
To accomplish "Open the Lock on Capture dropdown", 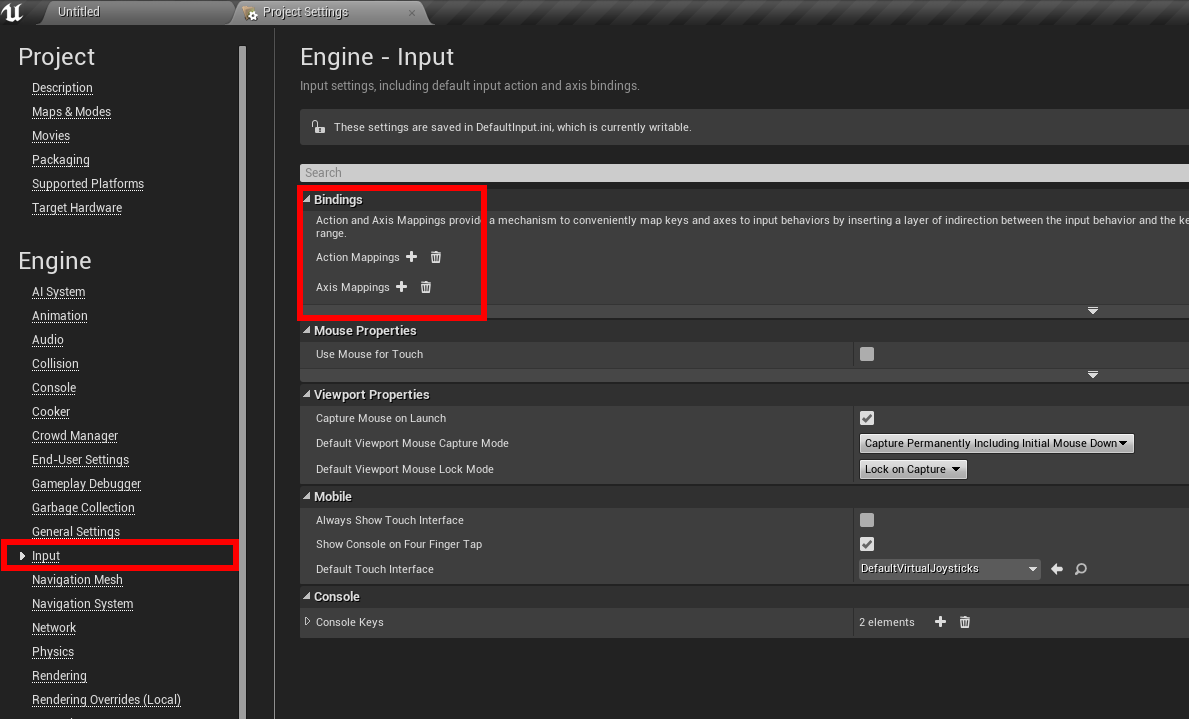I will pyautogui.click(x=913, y=469).
